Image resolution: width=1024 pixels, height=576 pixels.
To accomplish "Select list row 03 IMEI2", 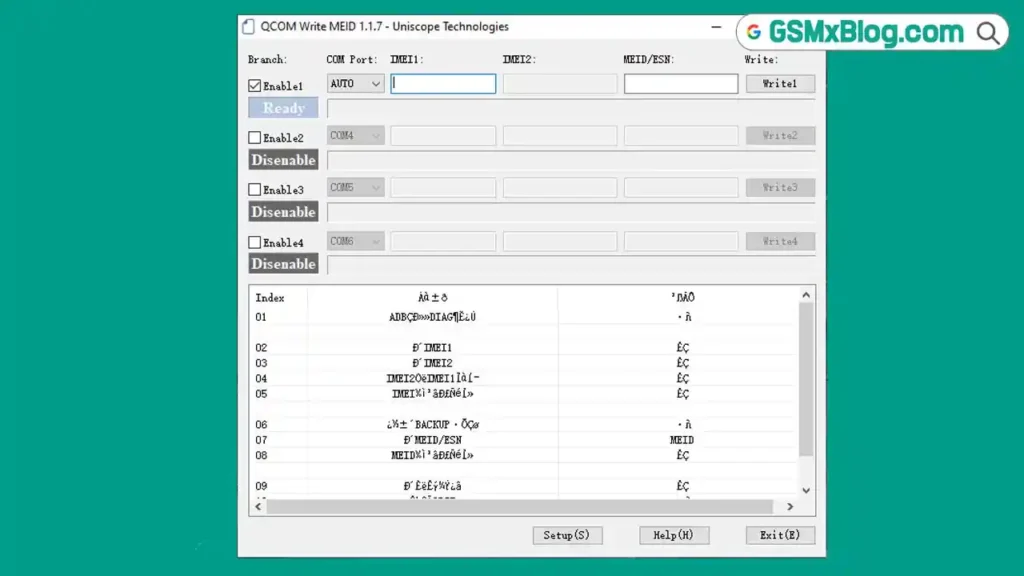I will (524, 363).
